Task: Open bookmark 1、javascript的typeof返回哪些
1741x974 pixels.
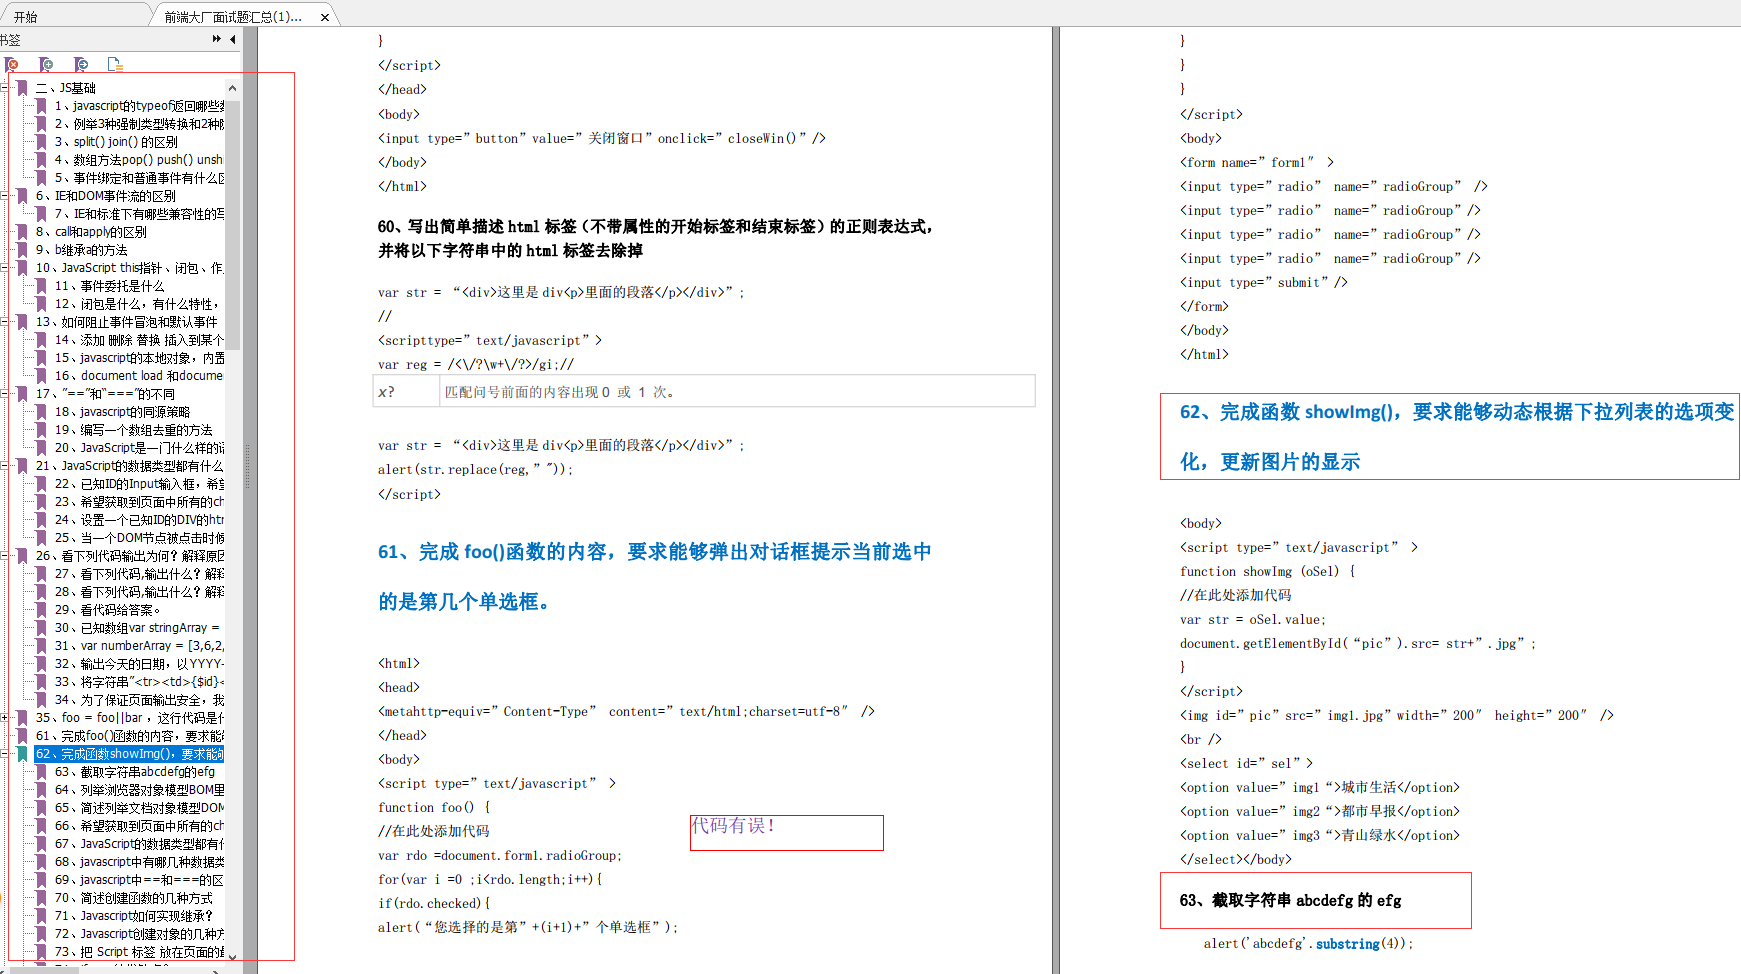Action: click(139, 106)
